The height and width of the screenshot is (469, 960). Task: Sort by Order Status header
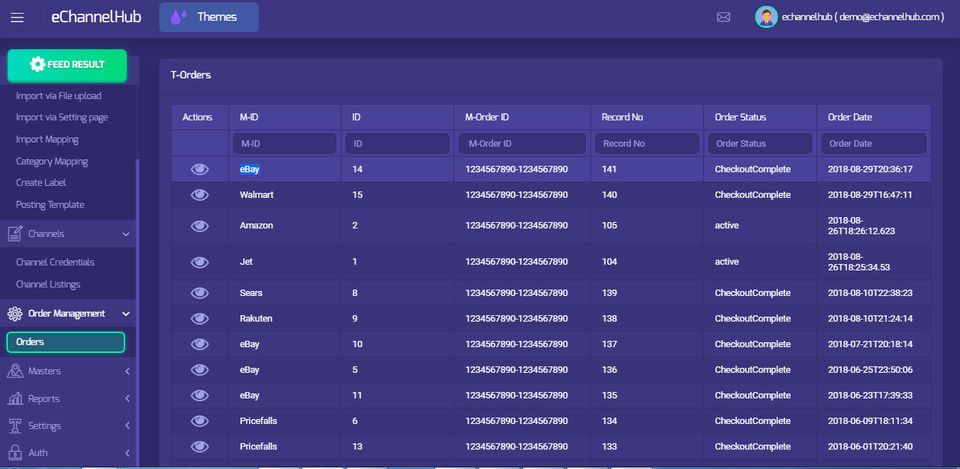(x=740, y=117)
